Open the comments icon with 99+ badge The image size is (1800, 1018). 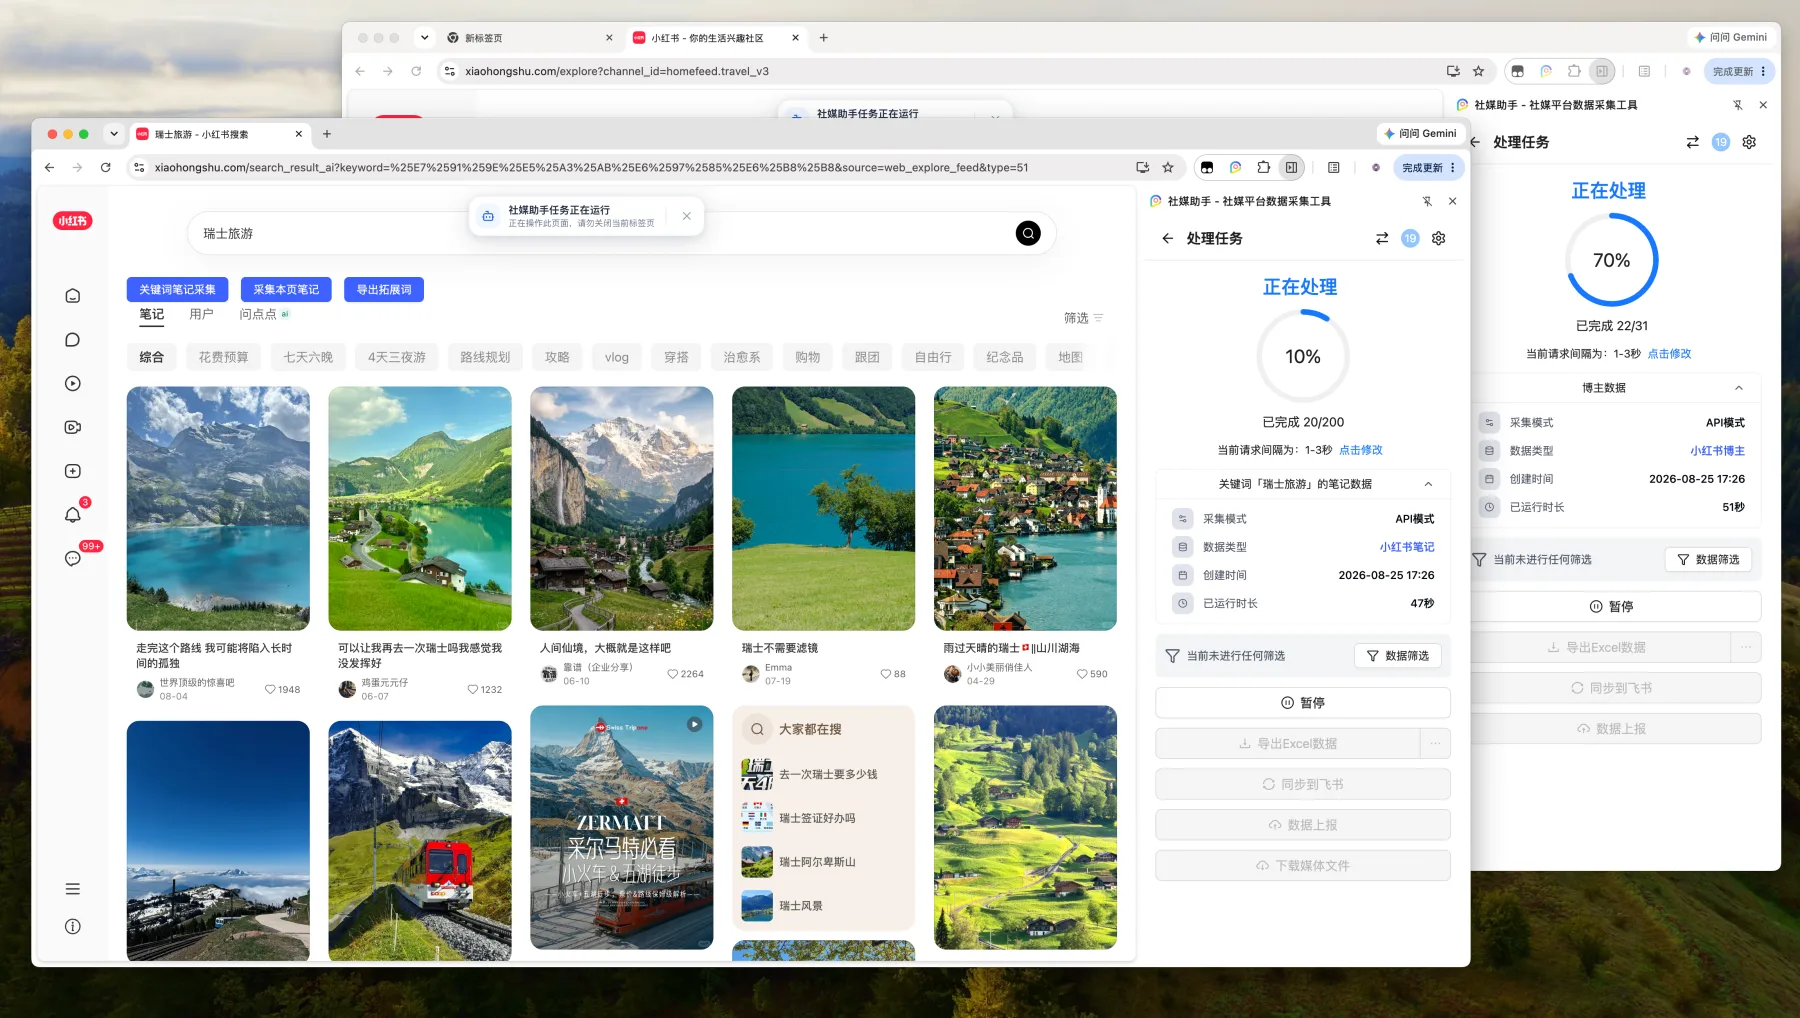click(x=73, y=558)
